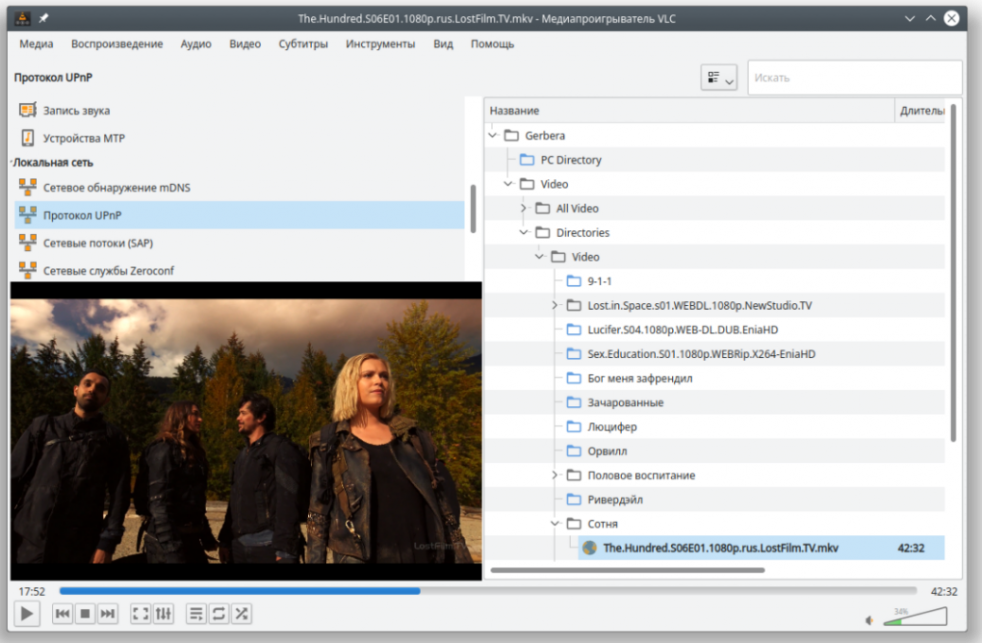This screenshot has height=643, width=982.
Task: Collapse the Directories folder
Action: pos(524,232)
